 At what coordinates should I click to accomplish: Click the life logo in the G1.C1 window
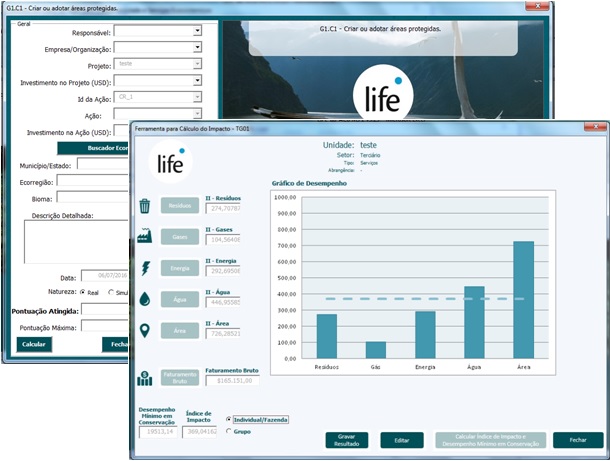(383, 93)
